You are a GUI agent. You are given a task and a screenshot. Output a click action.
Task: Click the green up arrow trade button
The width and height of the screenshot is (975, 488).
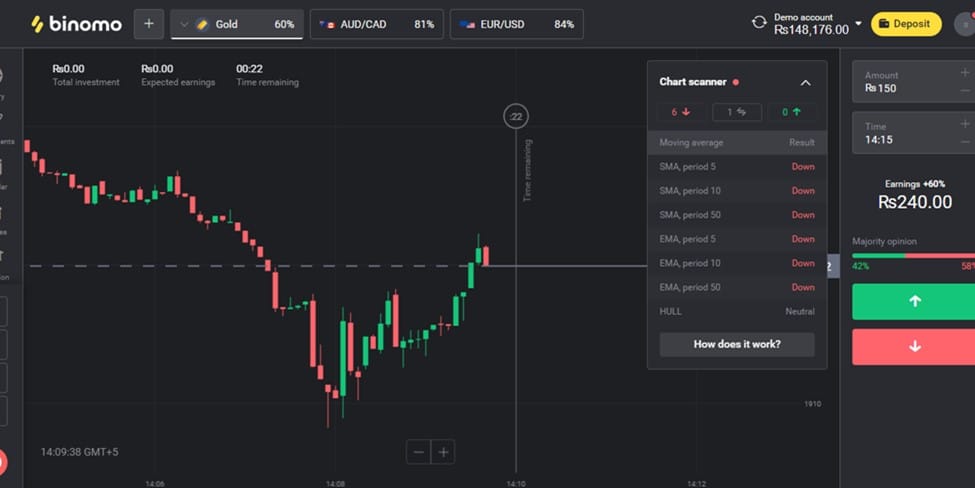click(913, 302)
